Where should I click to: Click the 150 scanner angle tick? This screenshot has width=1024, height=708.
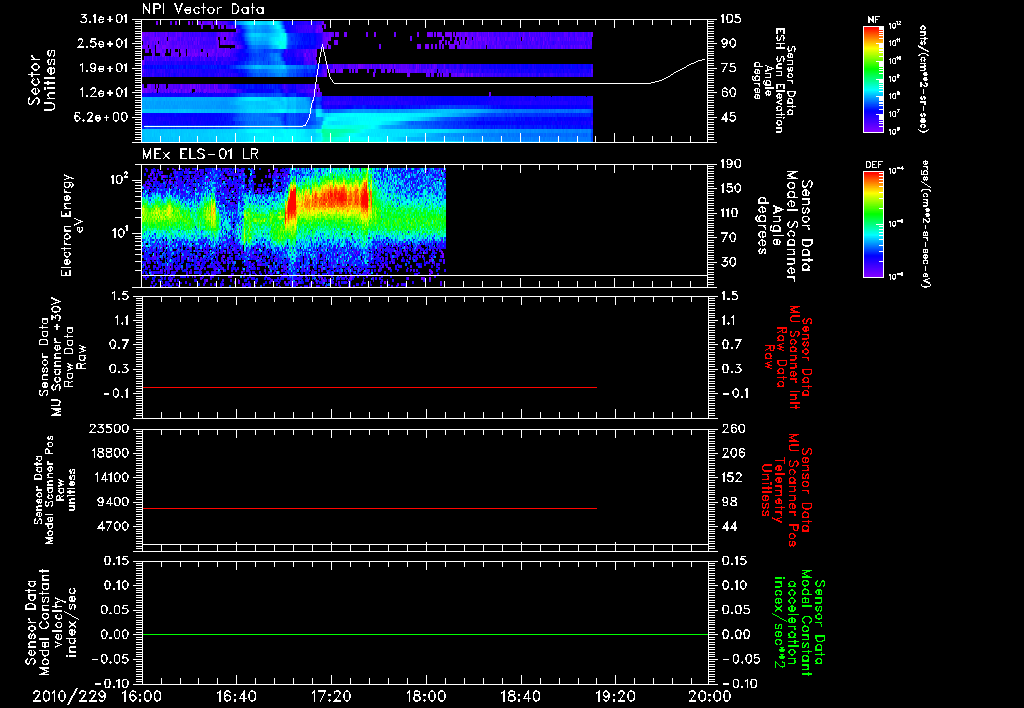point(731,188)
